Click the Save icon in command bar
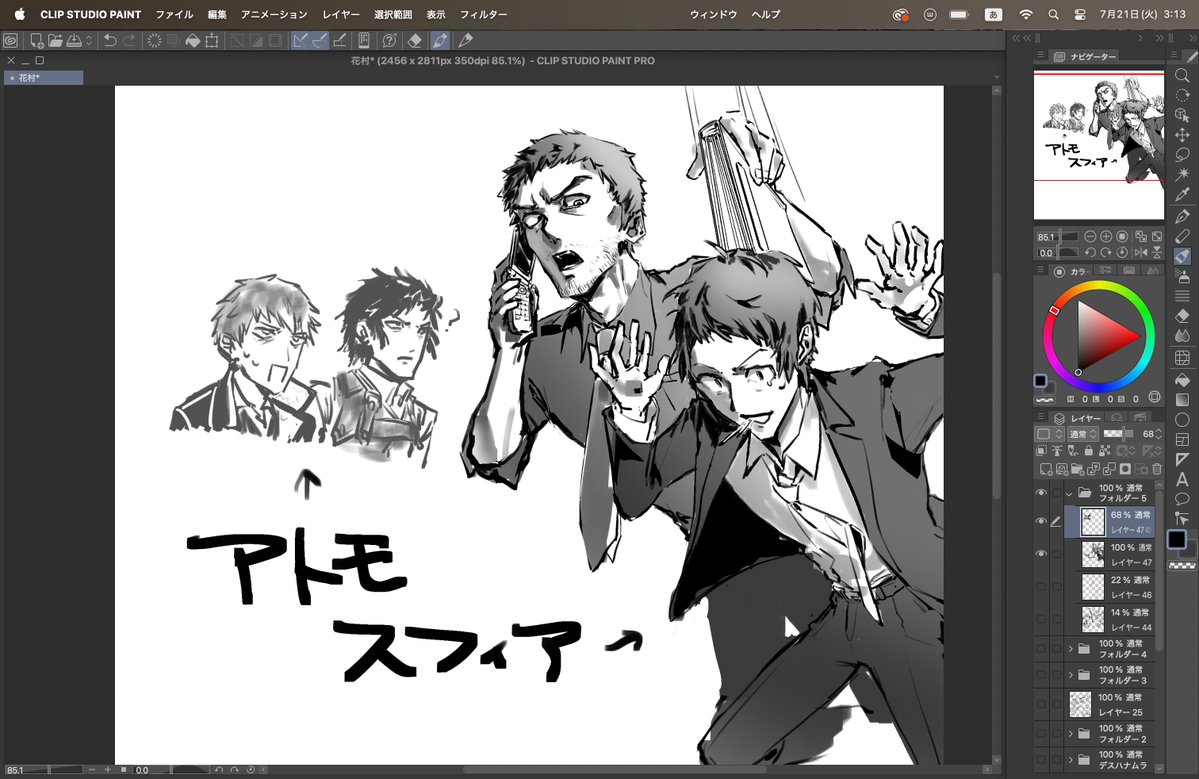This screenshot has width=1199, height=779. coord(74,41)
